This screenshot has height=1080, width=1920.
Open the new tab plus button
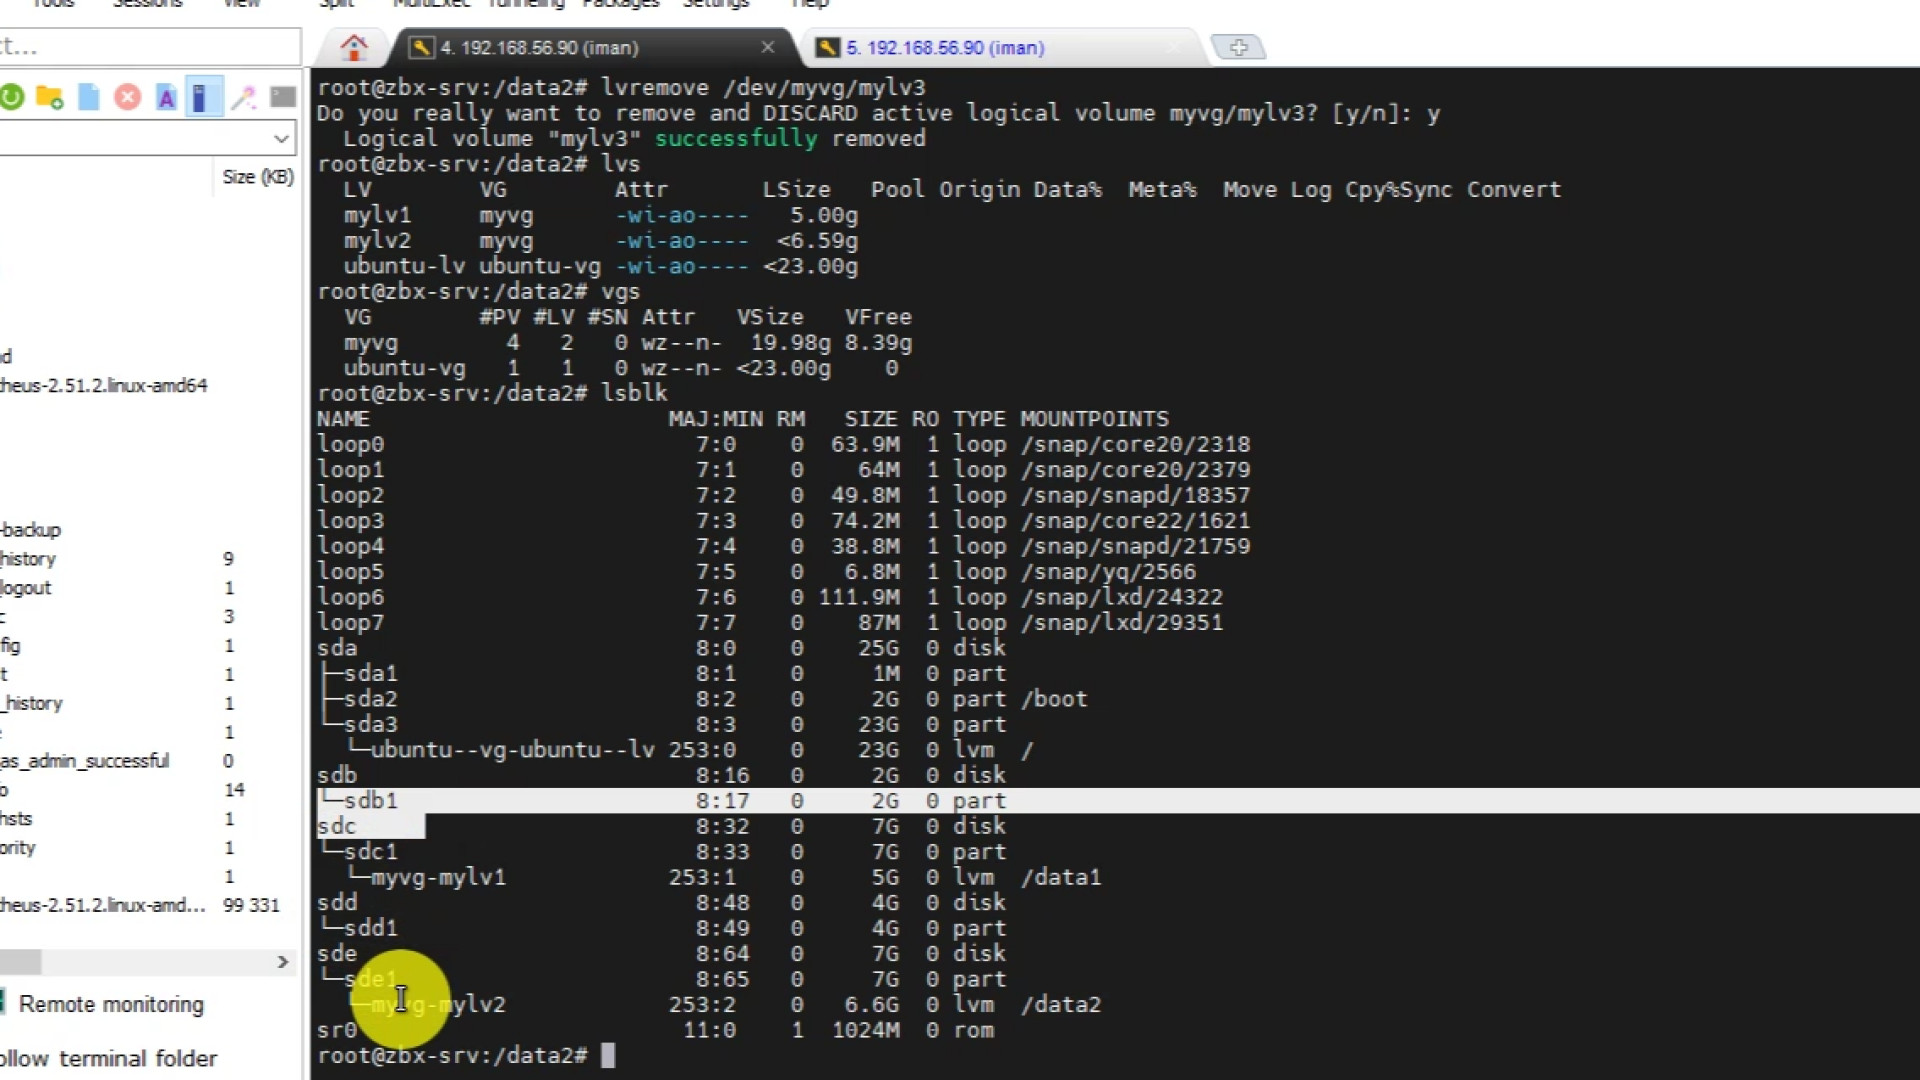click(1238, 47)
